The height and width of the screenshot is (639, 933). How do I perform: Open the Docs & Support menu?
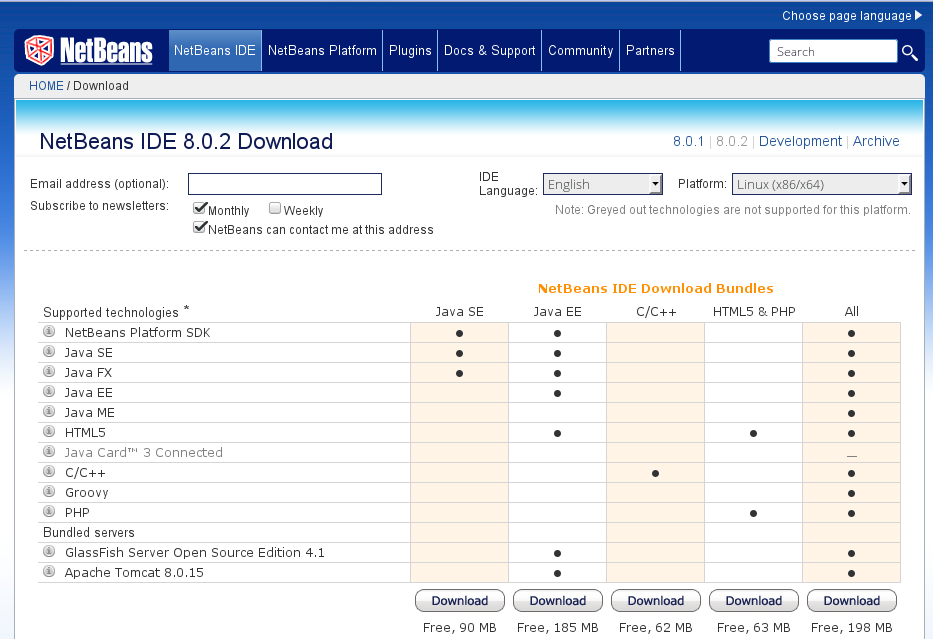[x=489, y=50]
